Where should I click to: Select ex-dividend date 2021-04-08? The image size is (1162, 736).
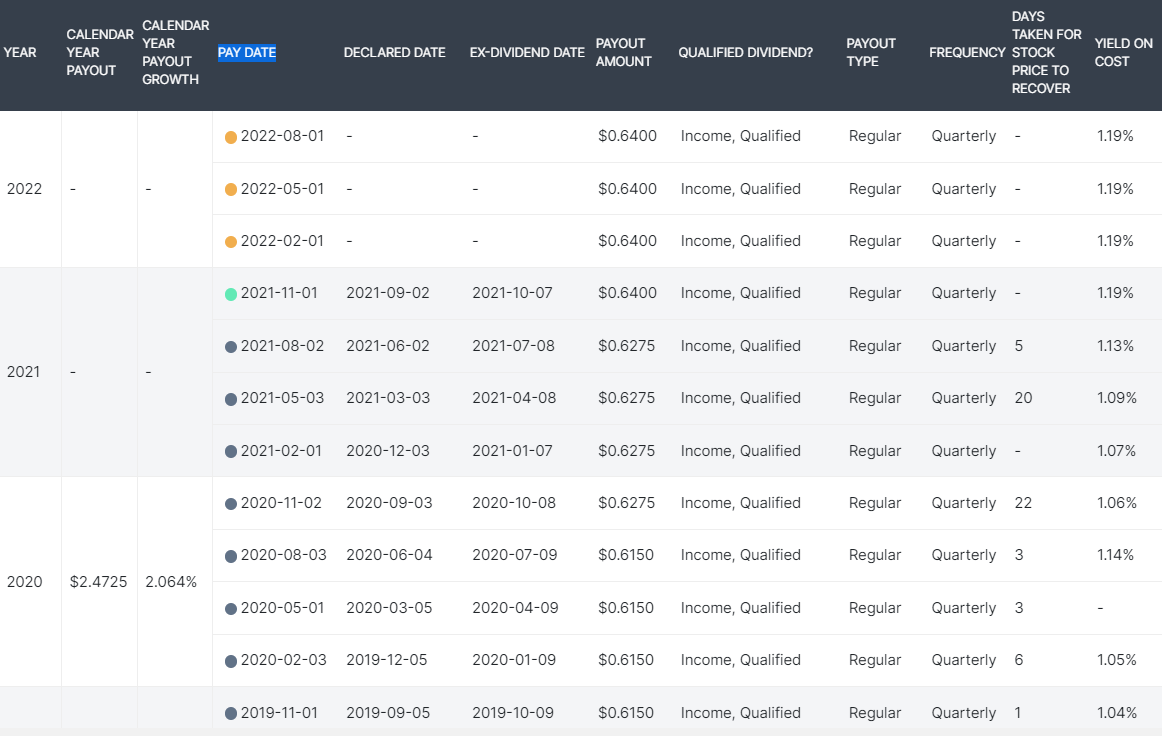click(514, 398)
